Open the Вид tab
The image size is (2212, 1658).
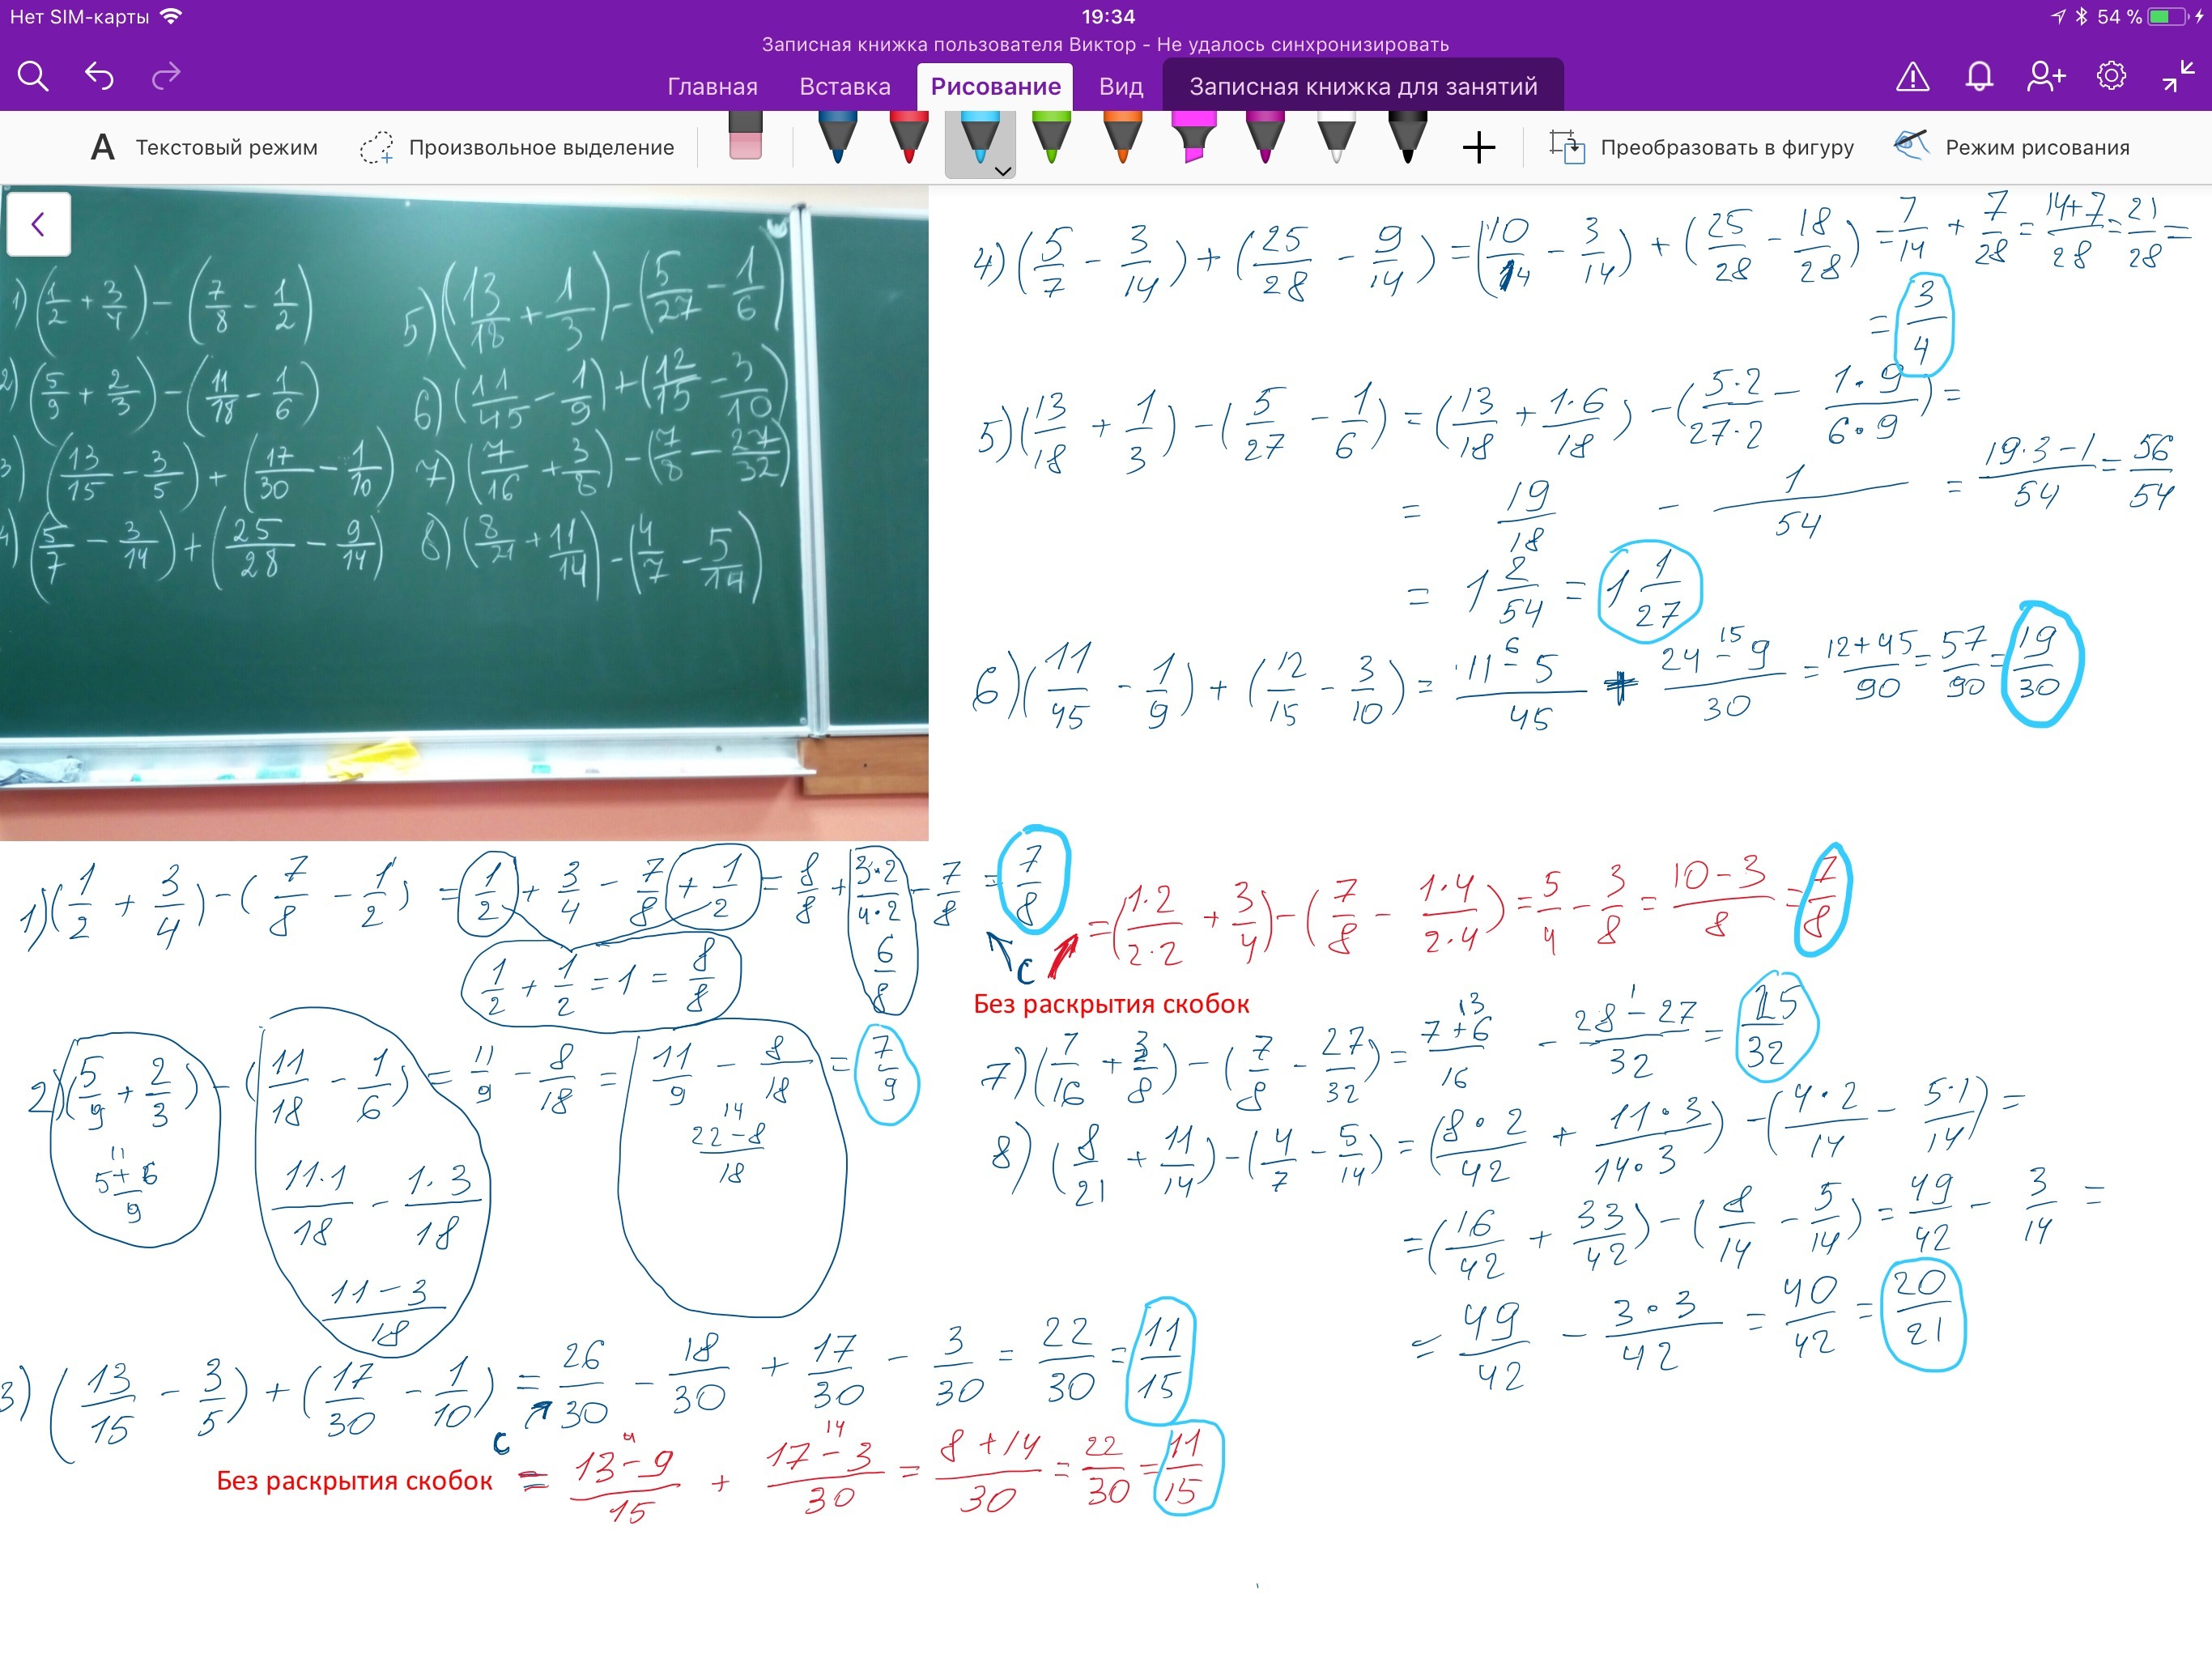coord(1120,87)
